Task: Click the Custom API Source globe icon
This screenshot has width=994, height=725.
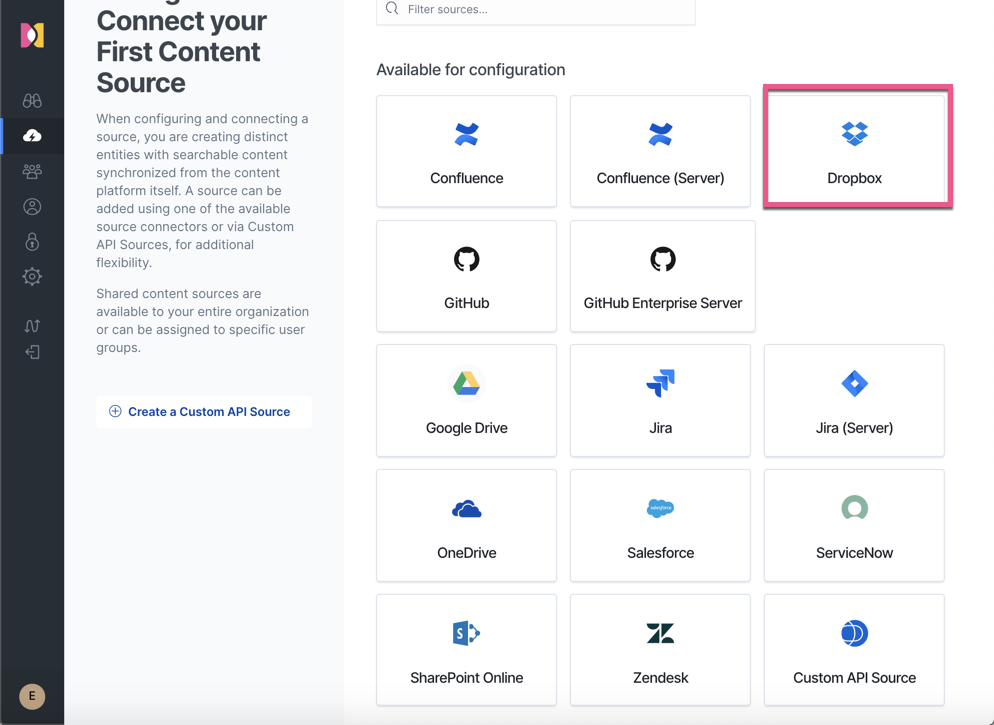Action: click(x=855, y=633)
